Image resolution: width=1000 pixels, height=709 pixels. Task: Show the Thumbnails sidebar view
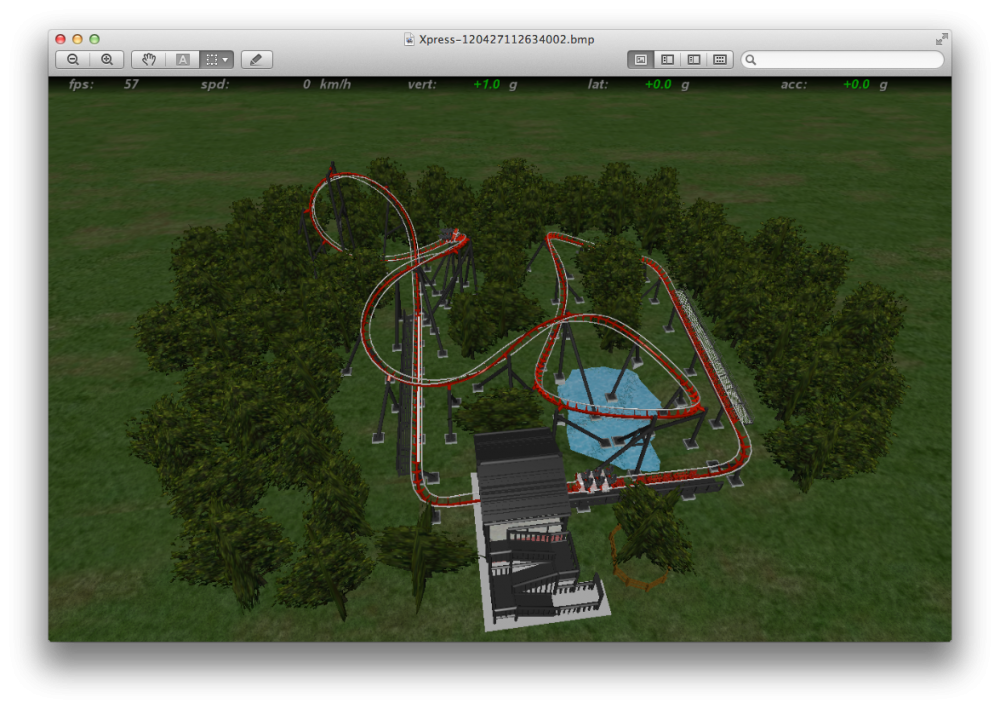click(x=667, y=60)
